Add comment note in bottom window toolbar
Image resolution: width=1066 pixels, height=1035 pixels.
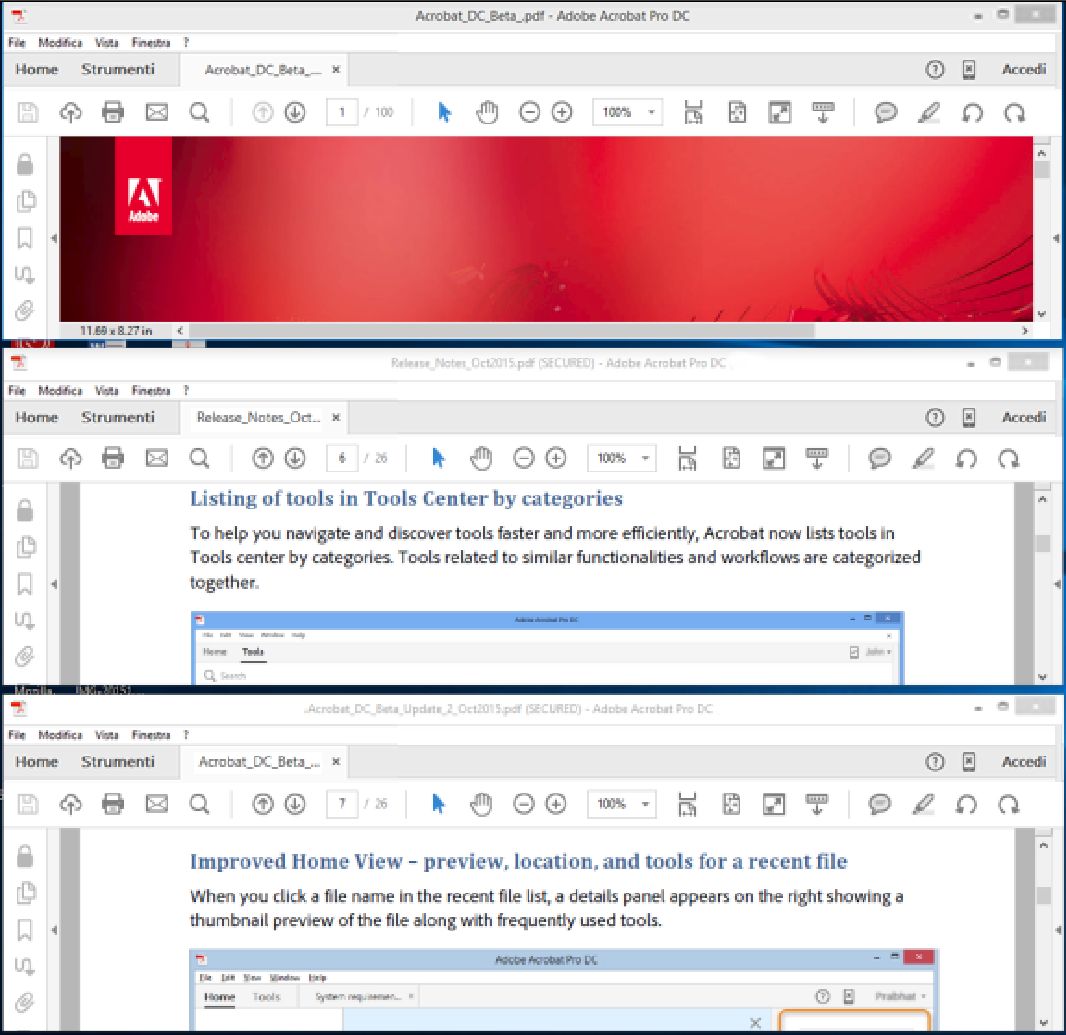pyautogui.click(x=879, y=804)
